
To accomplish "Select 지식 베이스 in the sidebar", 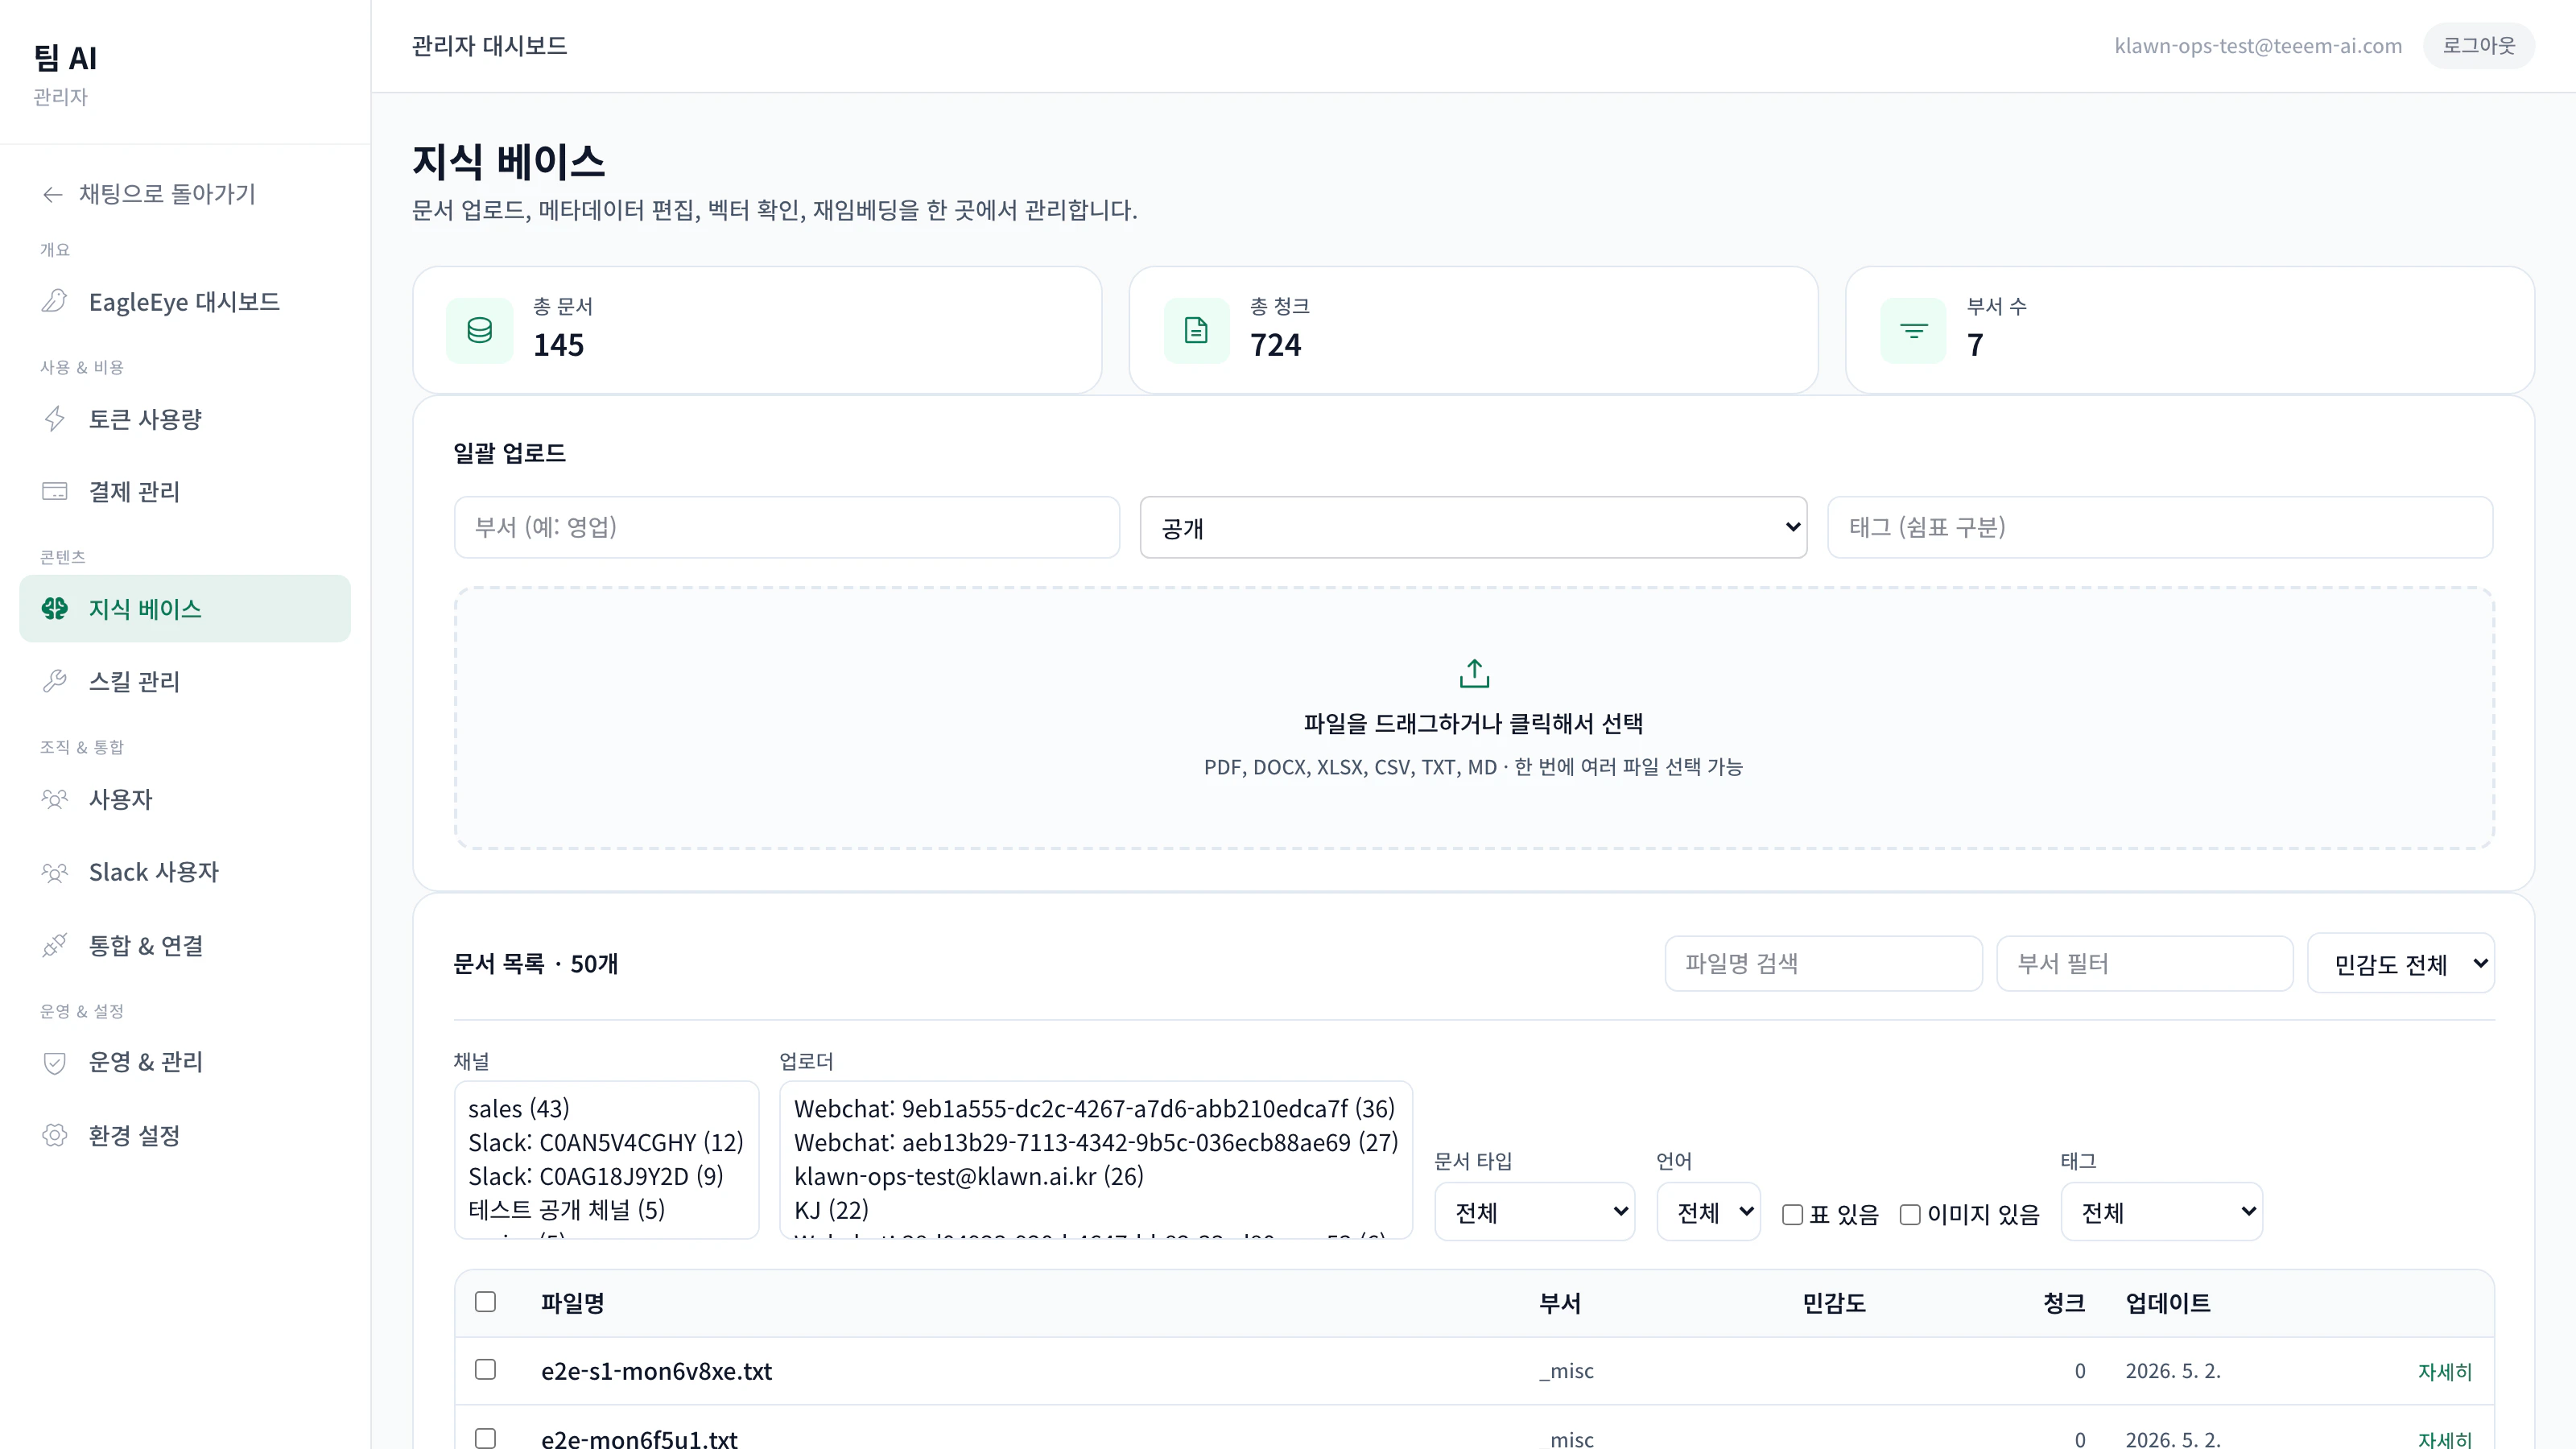I will point(185,608).
